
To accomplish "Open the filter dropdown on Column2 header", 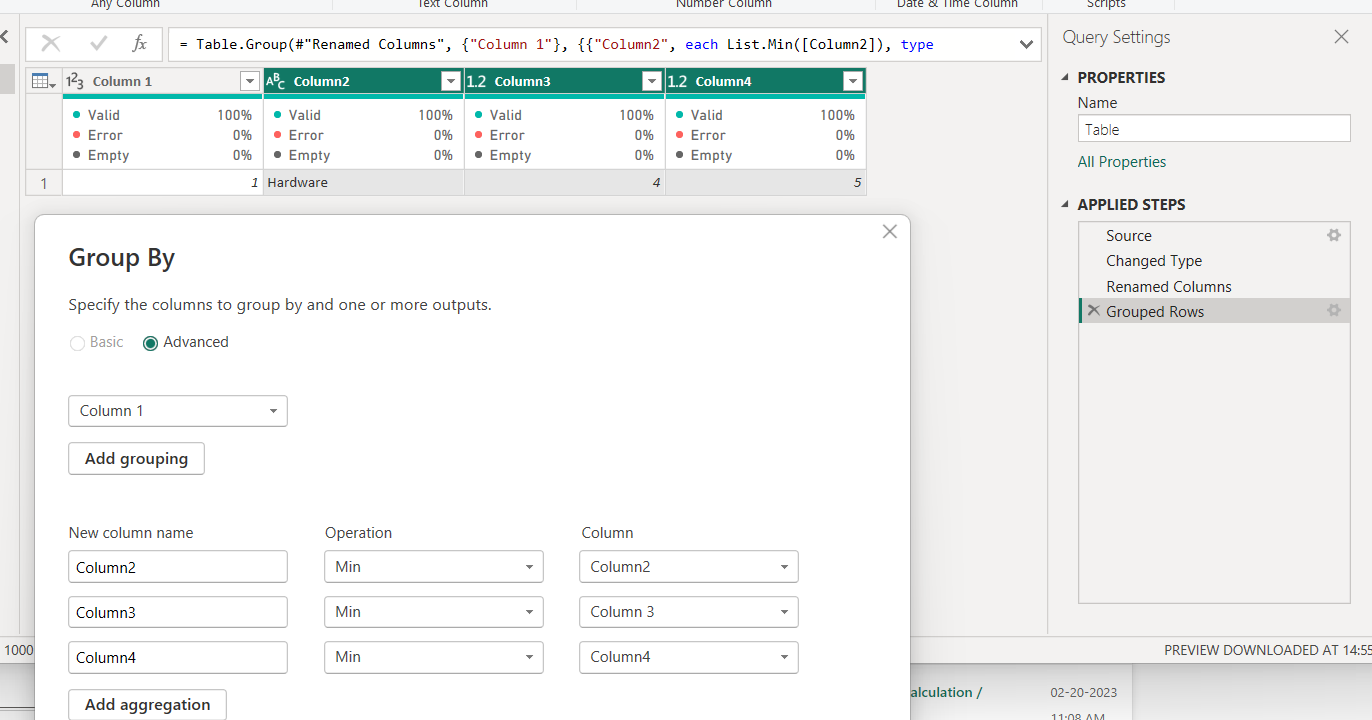I will 451,81.
